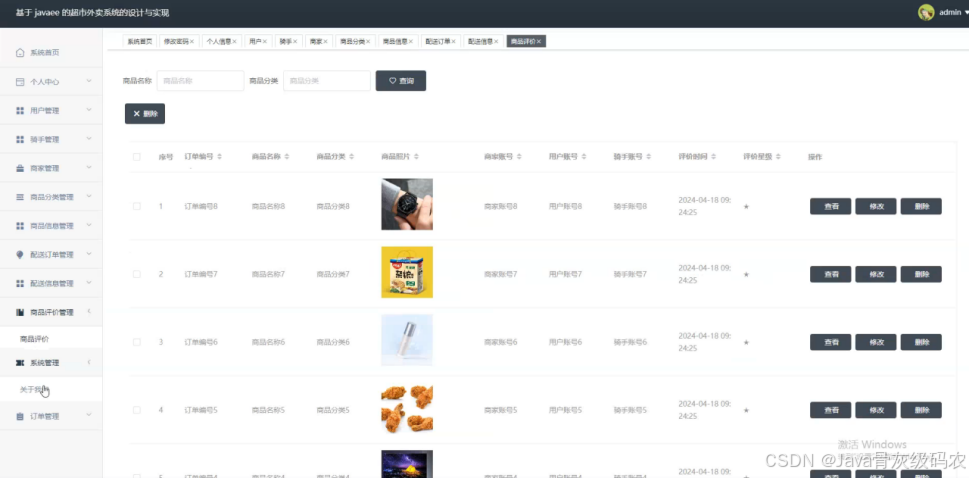Click 删除 for row 订单编号7
The height and width of the screenshot is (478, 970).
point(921,274)
